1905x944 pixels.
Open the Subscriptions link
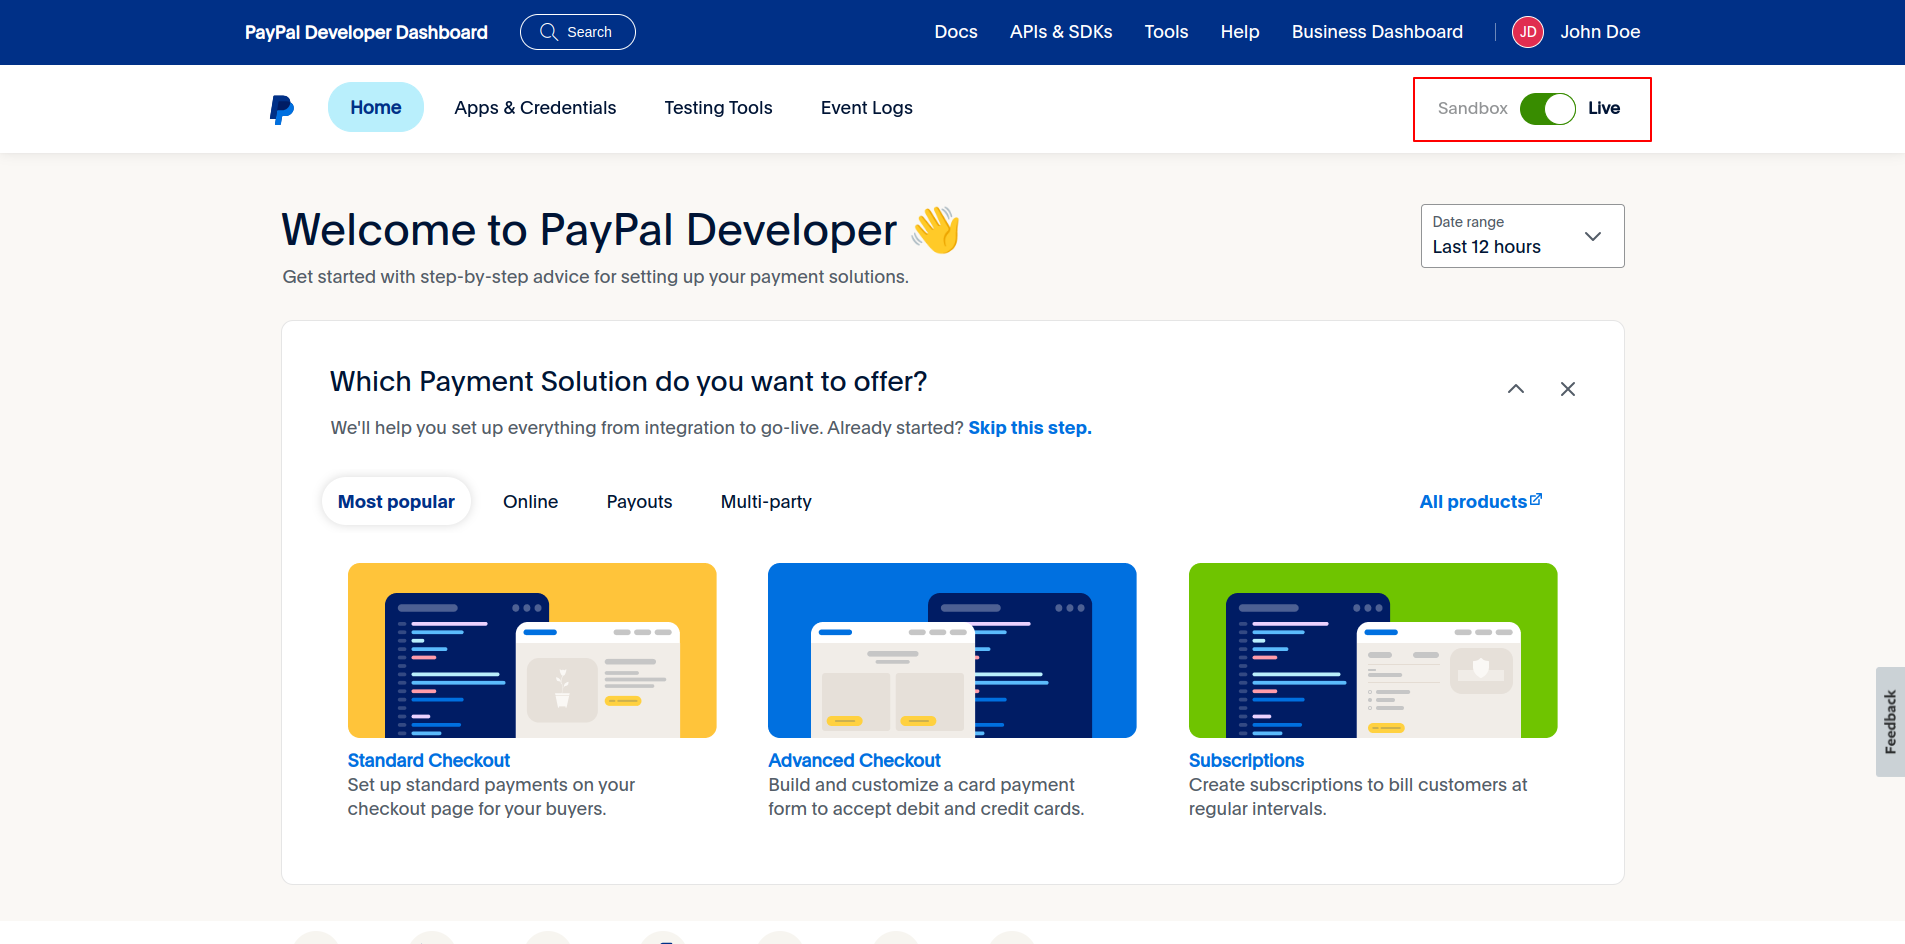1246,760
